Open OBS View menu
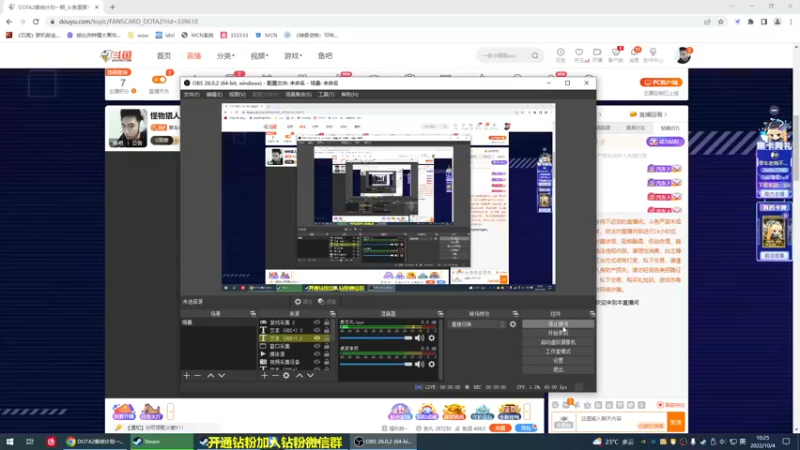800x450 pixels. (237, 94)
